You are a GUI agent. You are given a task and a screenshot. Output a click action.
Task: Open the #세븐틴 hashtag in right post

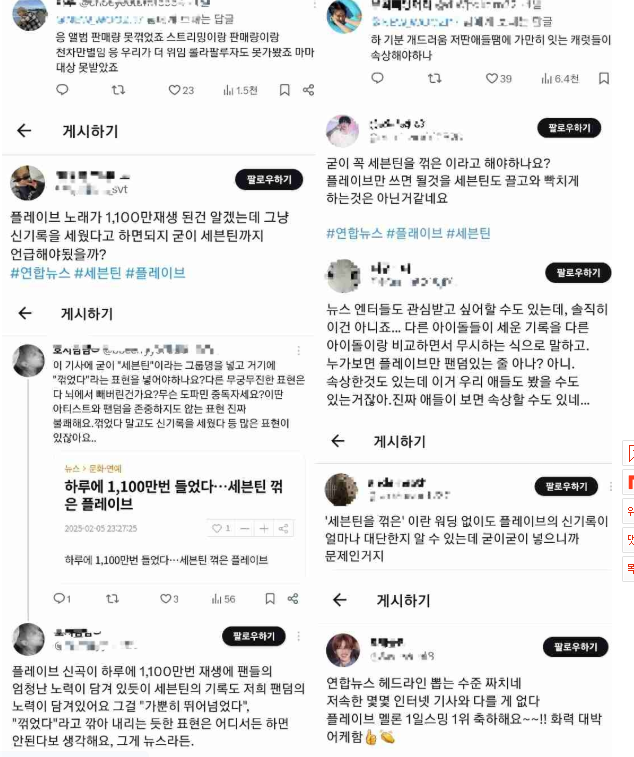468,234
